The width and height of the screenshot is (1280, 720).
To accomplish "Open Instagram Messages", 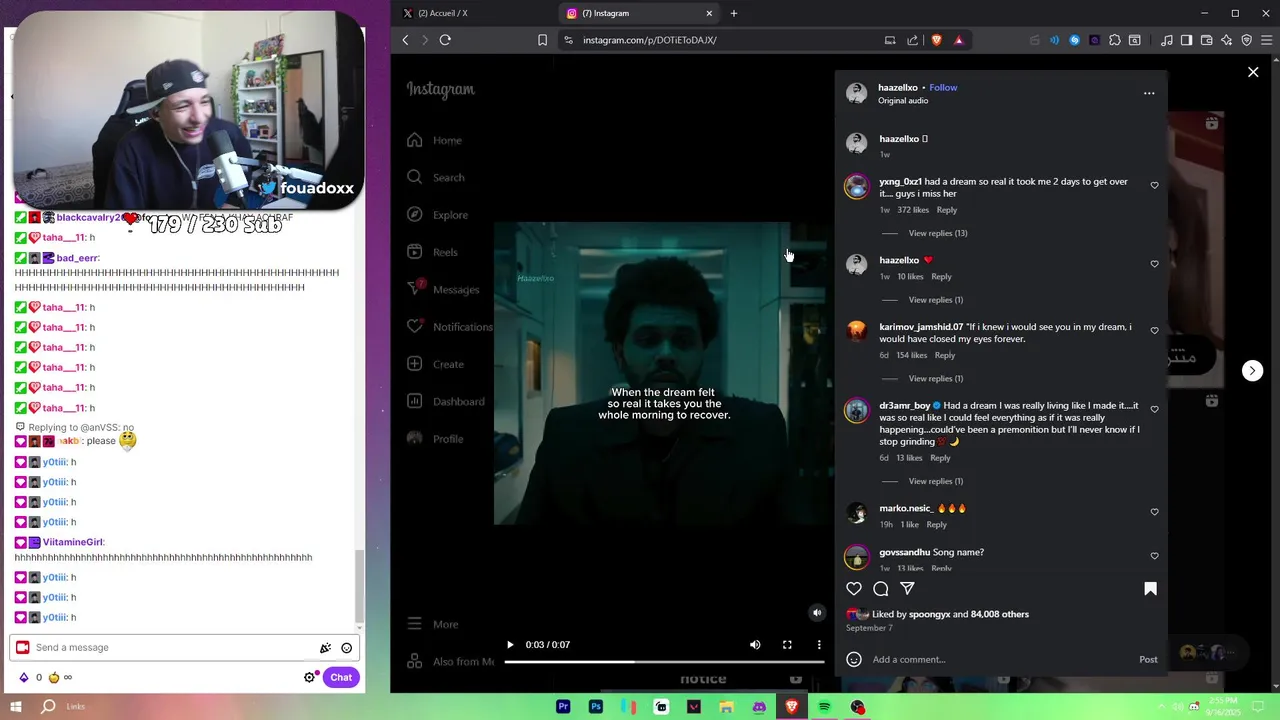I will click(x=443, y=289).
